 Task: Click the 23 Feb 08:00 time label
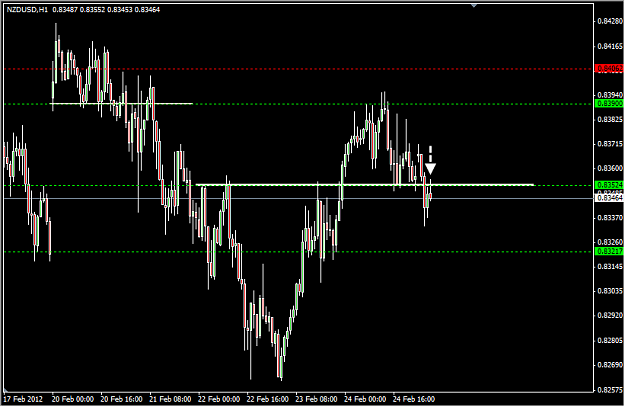click(316, 399)
